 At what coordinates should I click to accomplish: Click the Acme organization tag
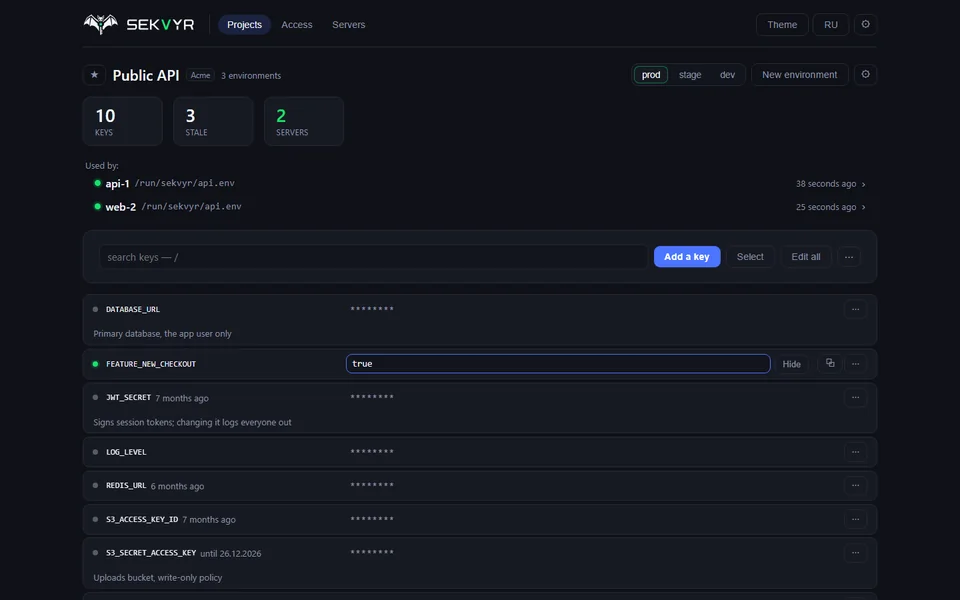(x=200, y=75)
